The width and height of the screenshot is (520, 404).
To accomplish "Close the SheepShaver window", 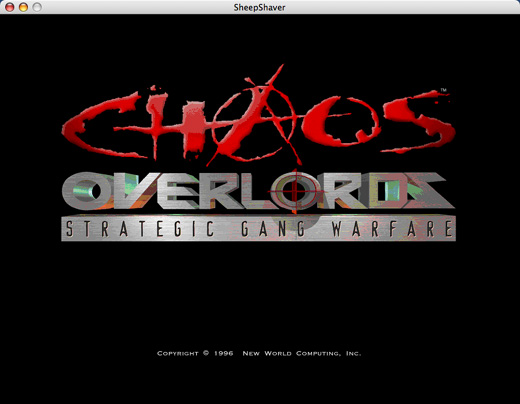I will 10,7.
